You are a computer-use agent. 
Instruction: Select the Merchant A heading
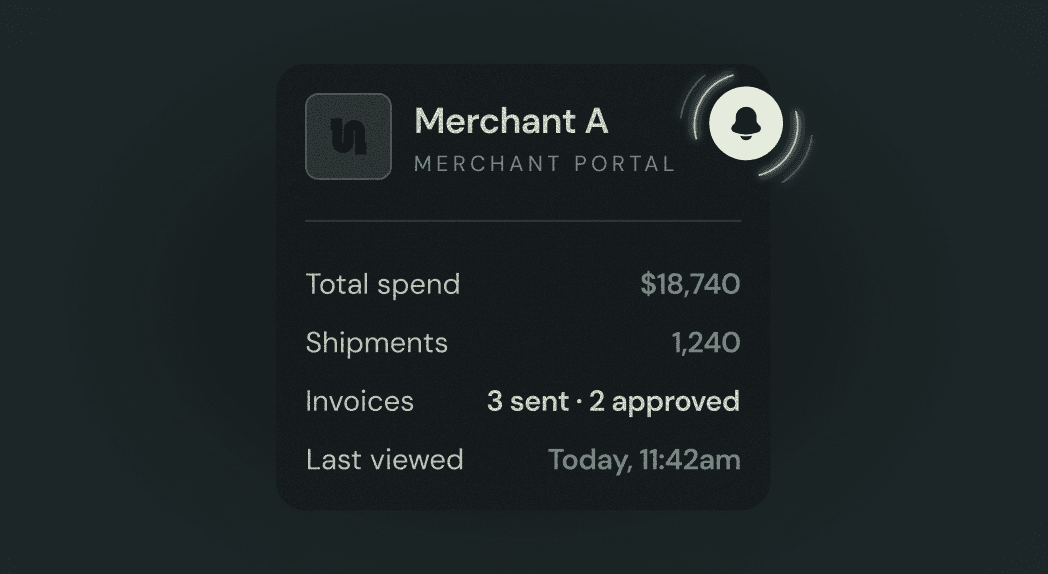(x=511, y=121)
